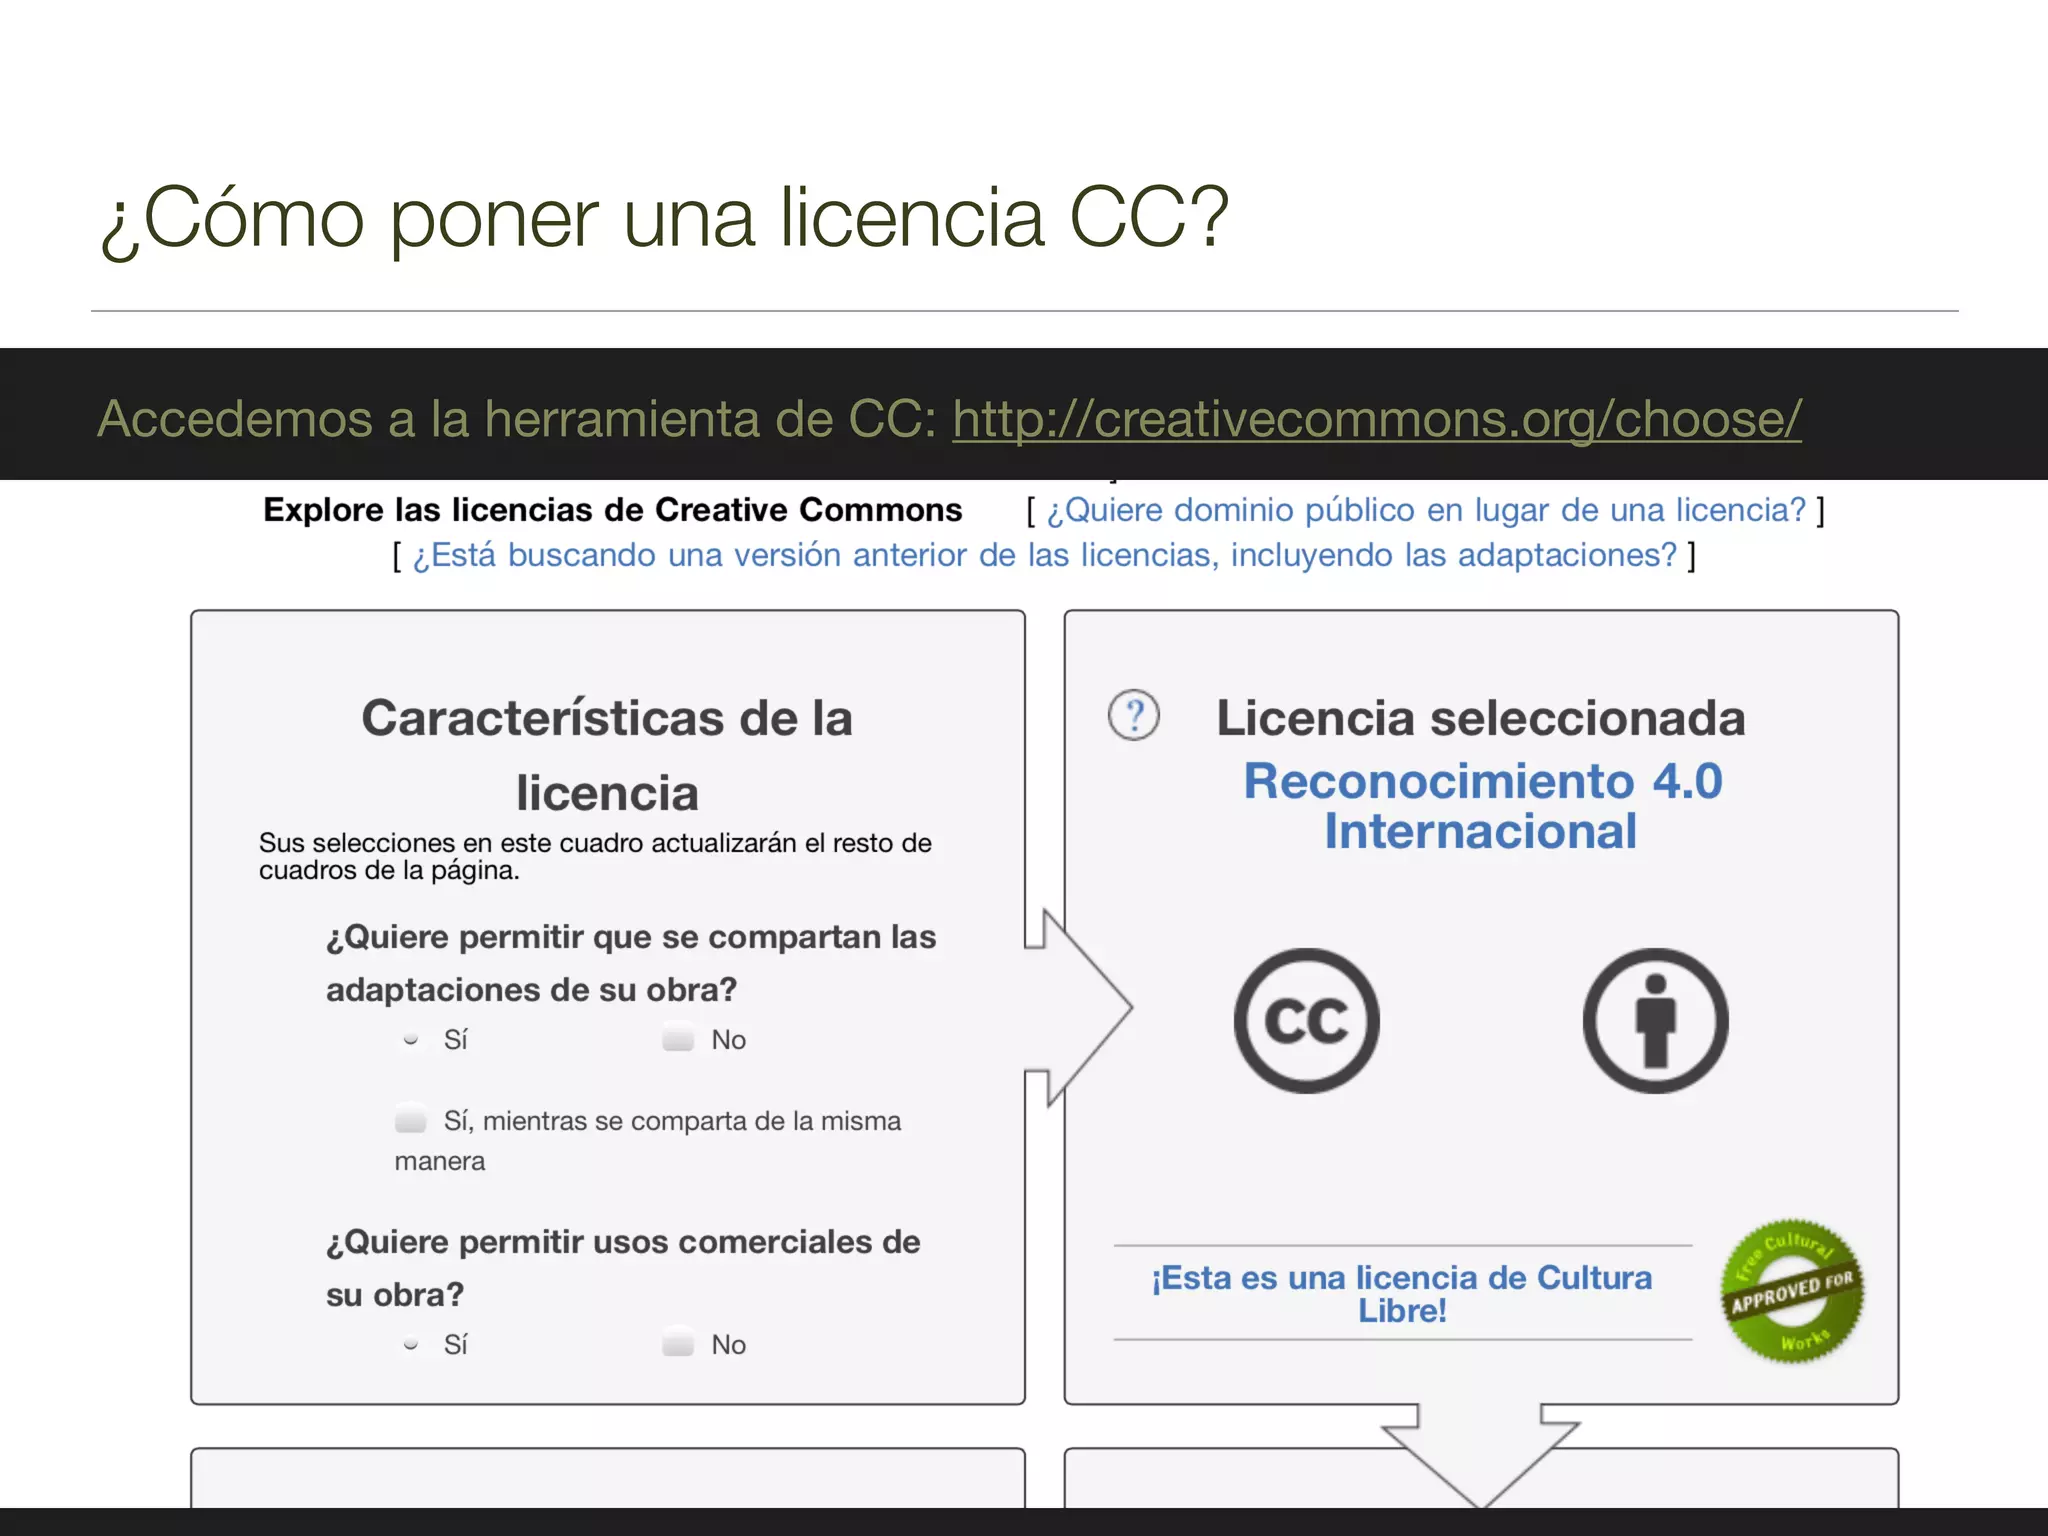Click the Licencia seleccionada panel

pos(1480,717)
